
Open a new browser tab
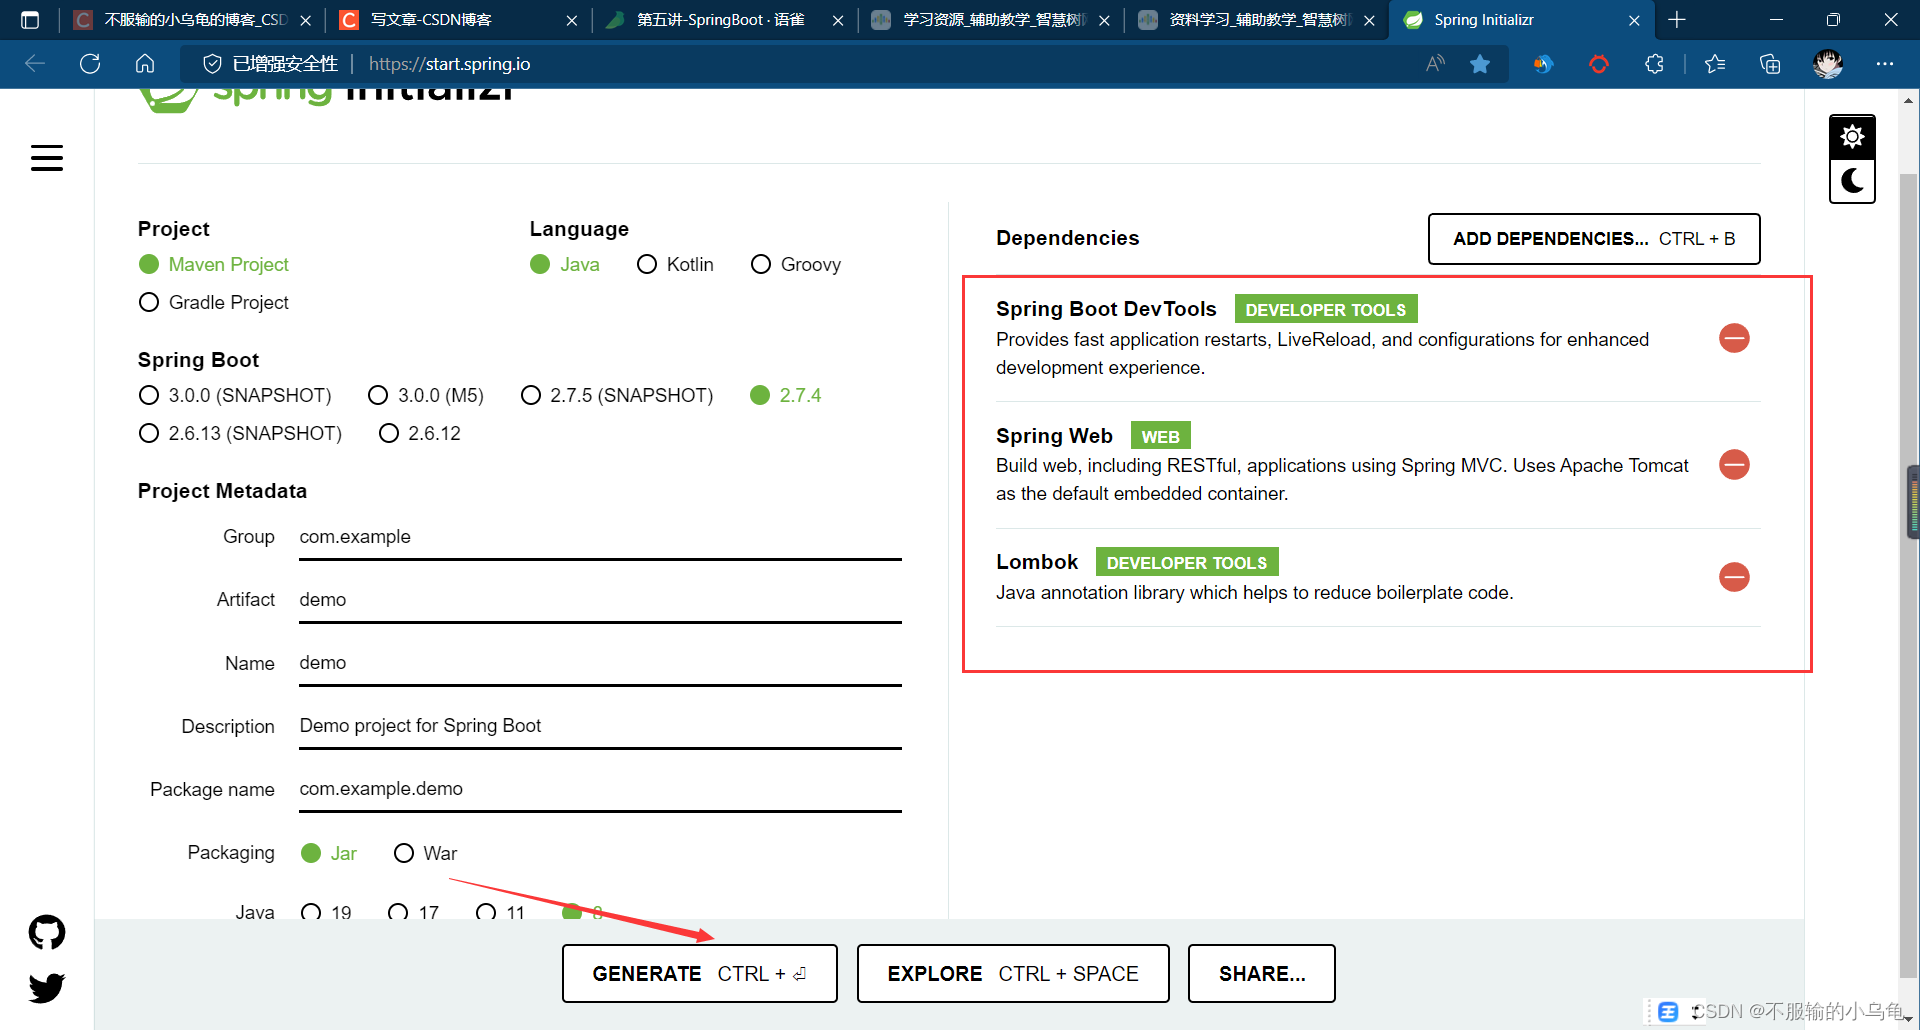click(x=1677, y=20)
